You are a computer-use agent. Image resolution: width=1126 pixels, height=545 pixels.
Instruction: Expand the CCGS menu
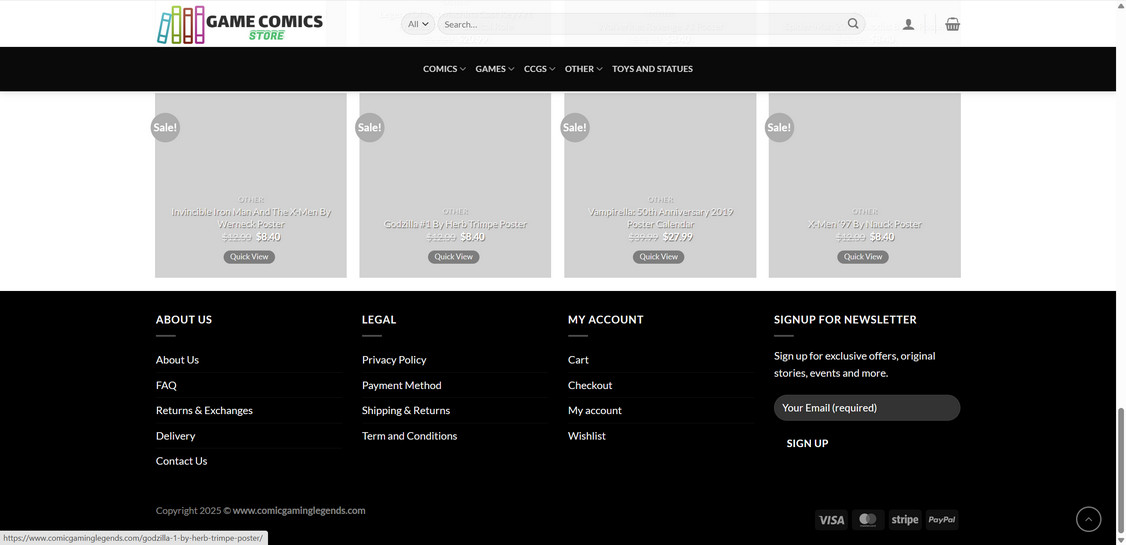point(539,69)
